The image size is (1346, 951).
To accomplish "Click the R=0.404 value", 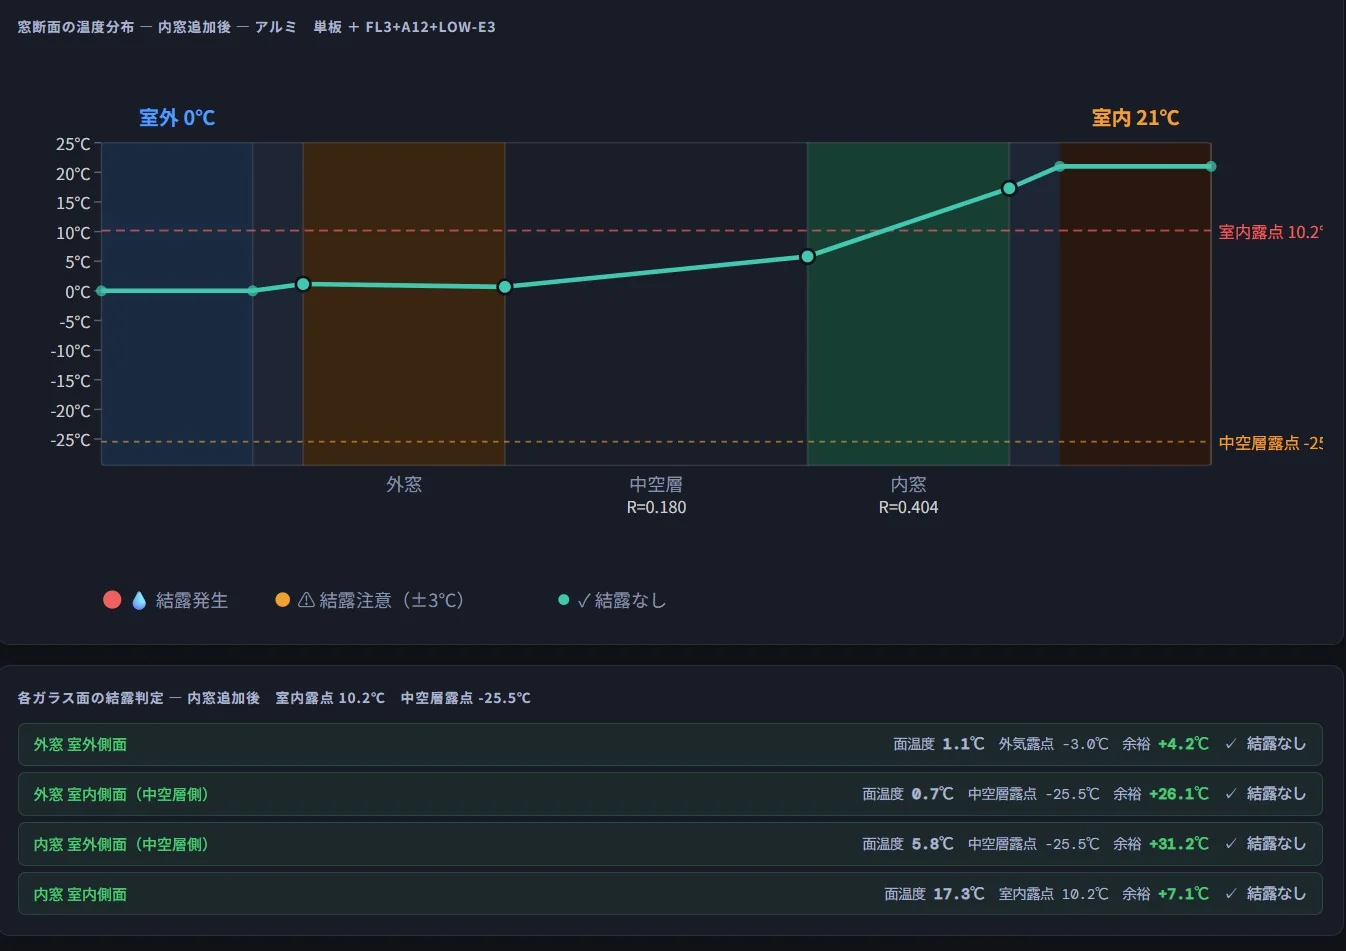I will (x=908, y=507).
